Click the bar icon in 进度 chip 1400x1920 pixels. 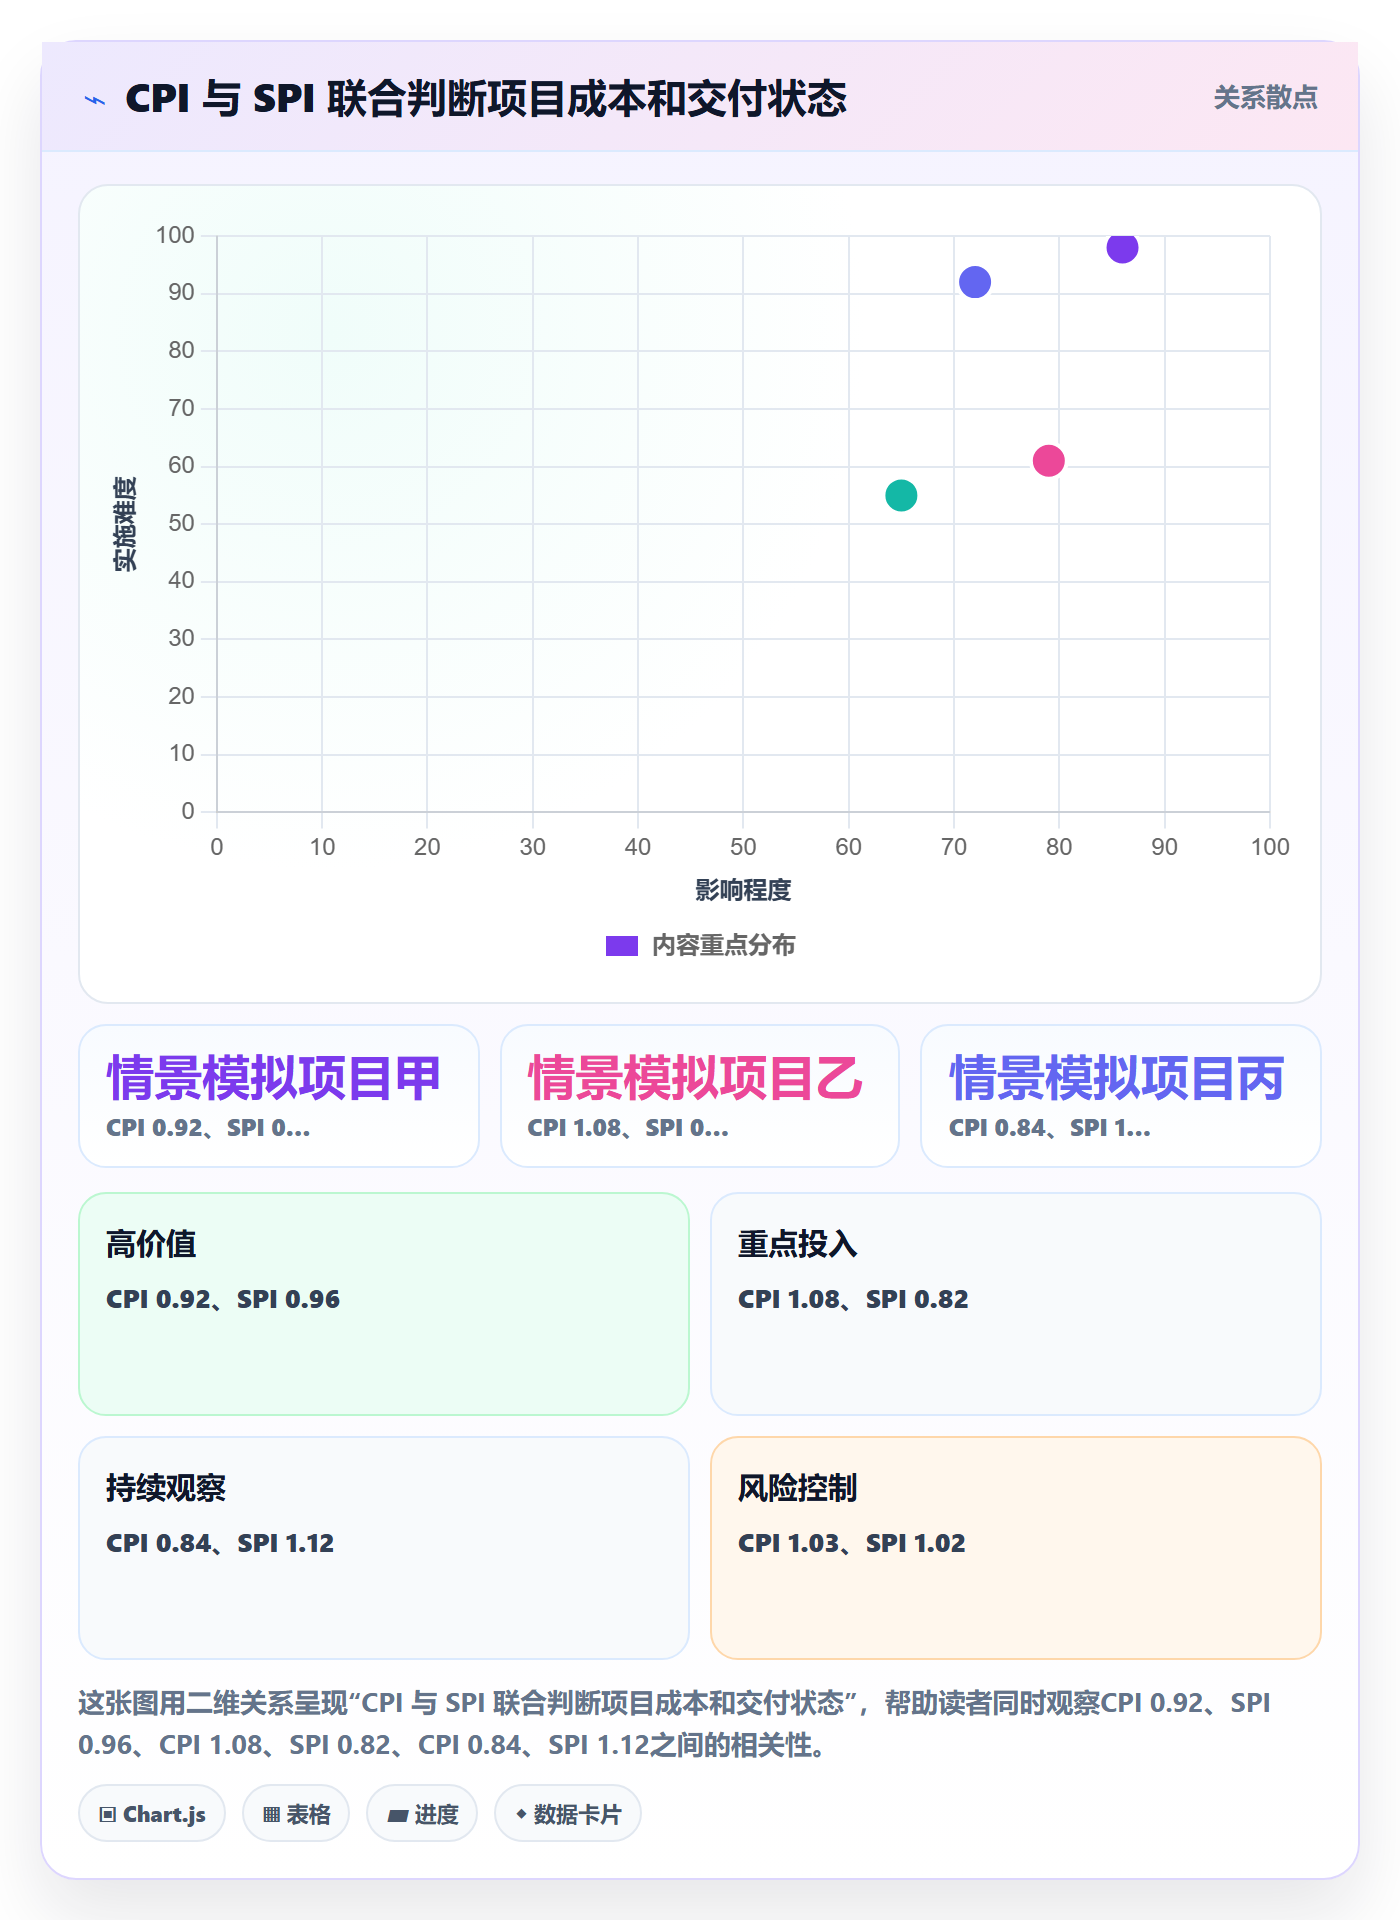click(x=398, y=1815)
